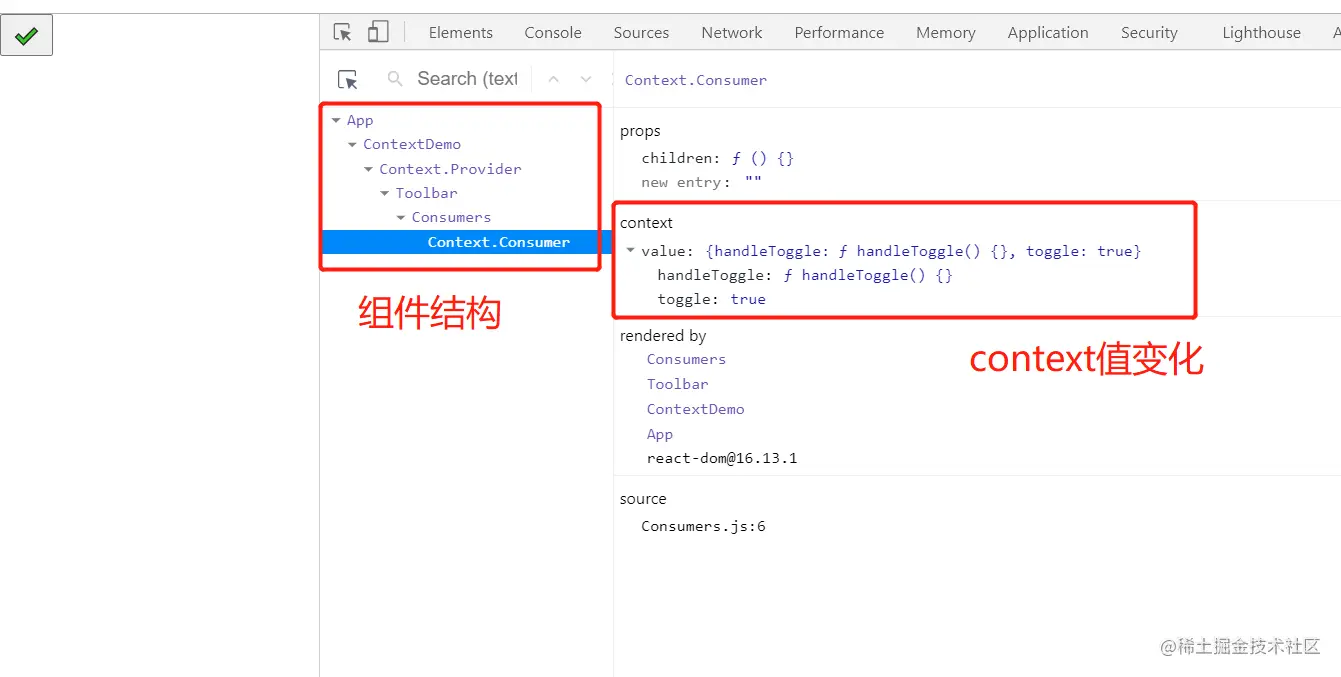Collapse the context value object arrow
Viewport: 1341px width, 677px height.
coord(630,251)
